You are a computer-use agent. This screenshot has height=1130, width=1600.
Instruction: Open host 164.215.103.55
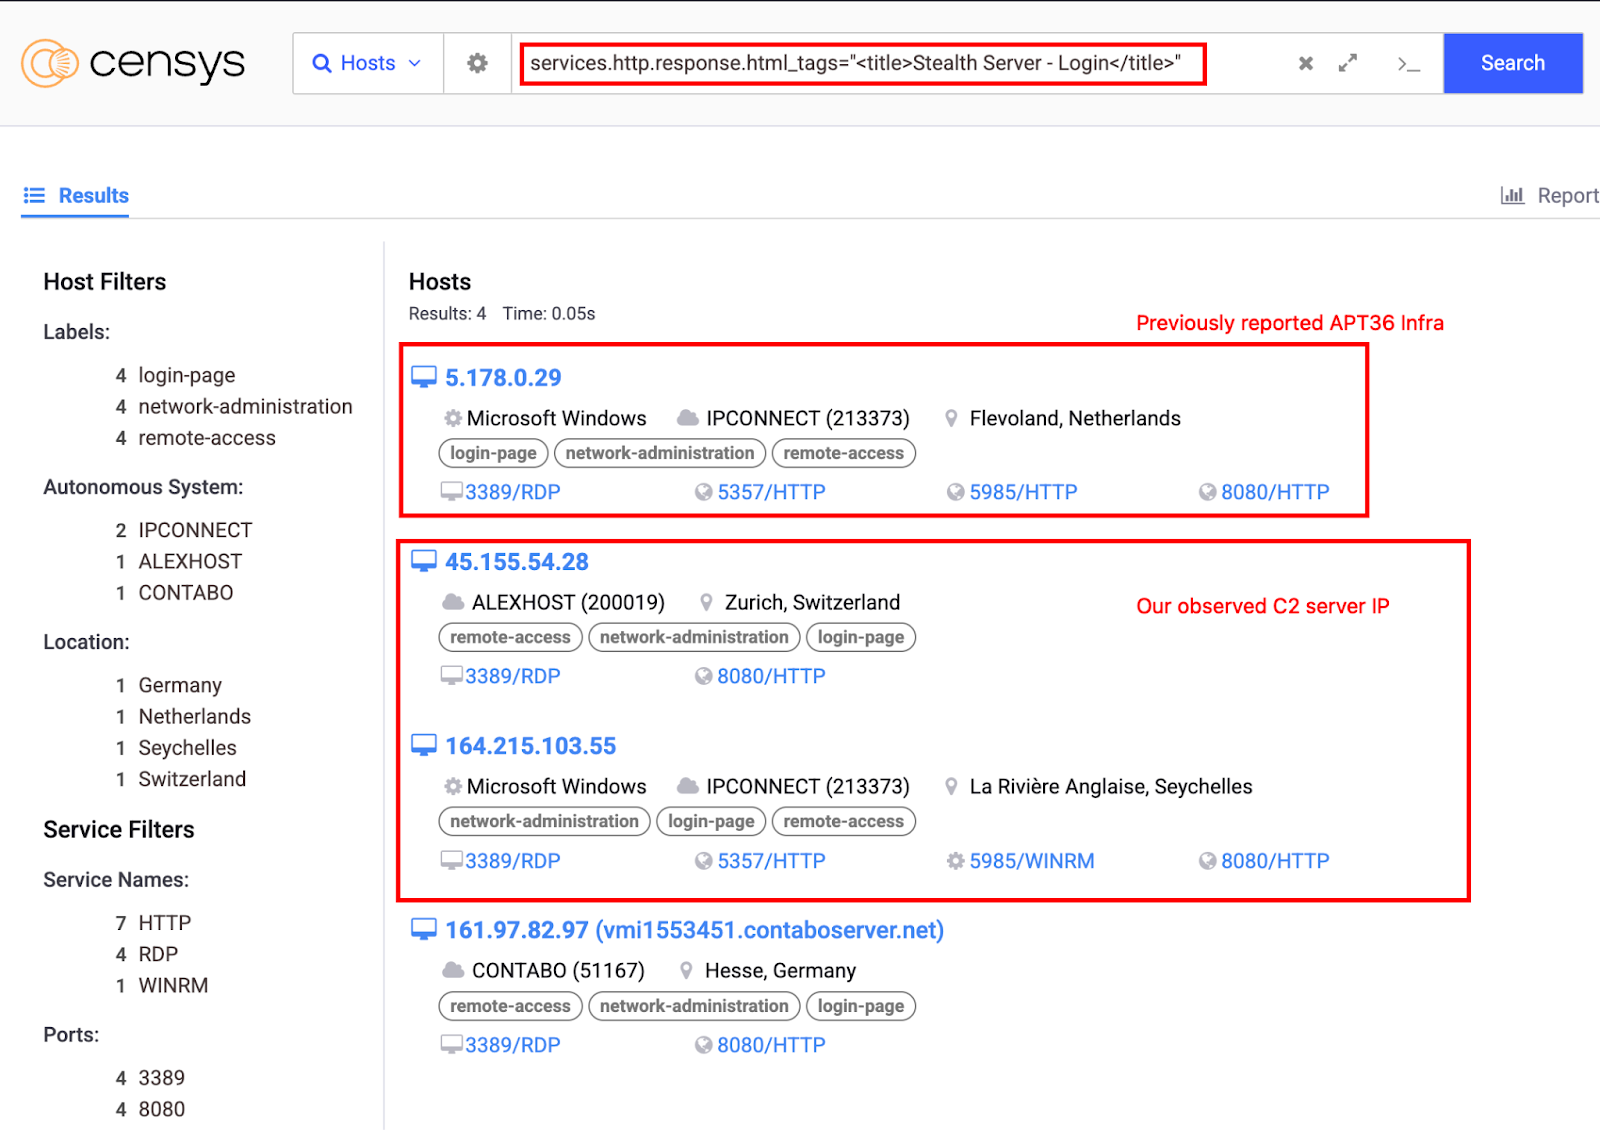click(x=531, y=745)
